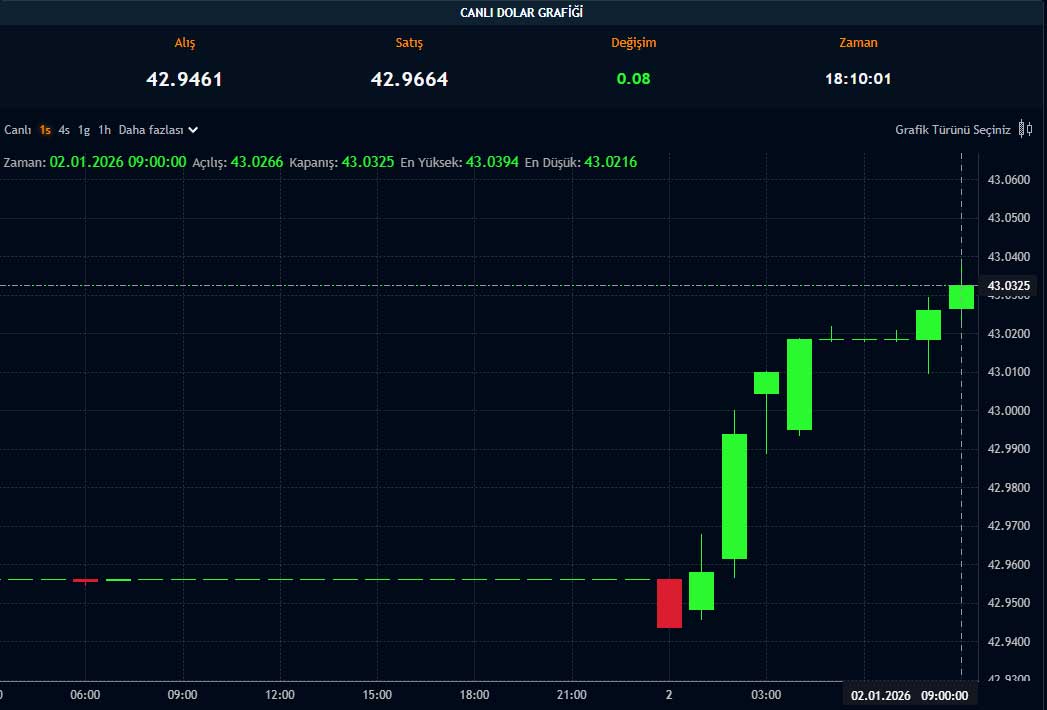Viewport: 1047px width, 710px height.
Task: Click the red candlestick at day 2 start
Action: 669,603
